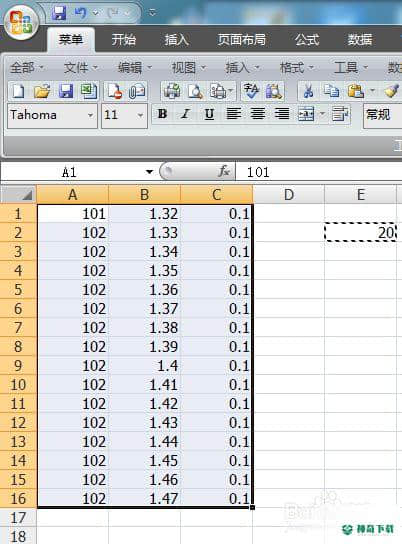Center align text
The width and height of the screenshot is (402, 544).
258,114
